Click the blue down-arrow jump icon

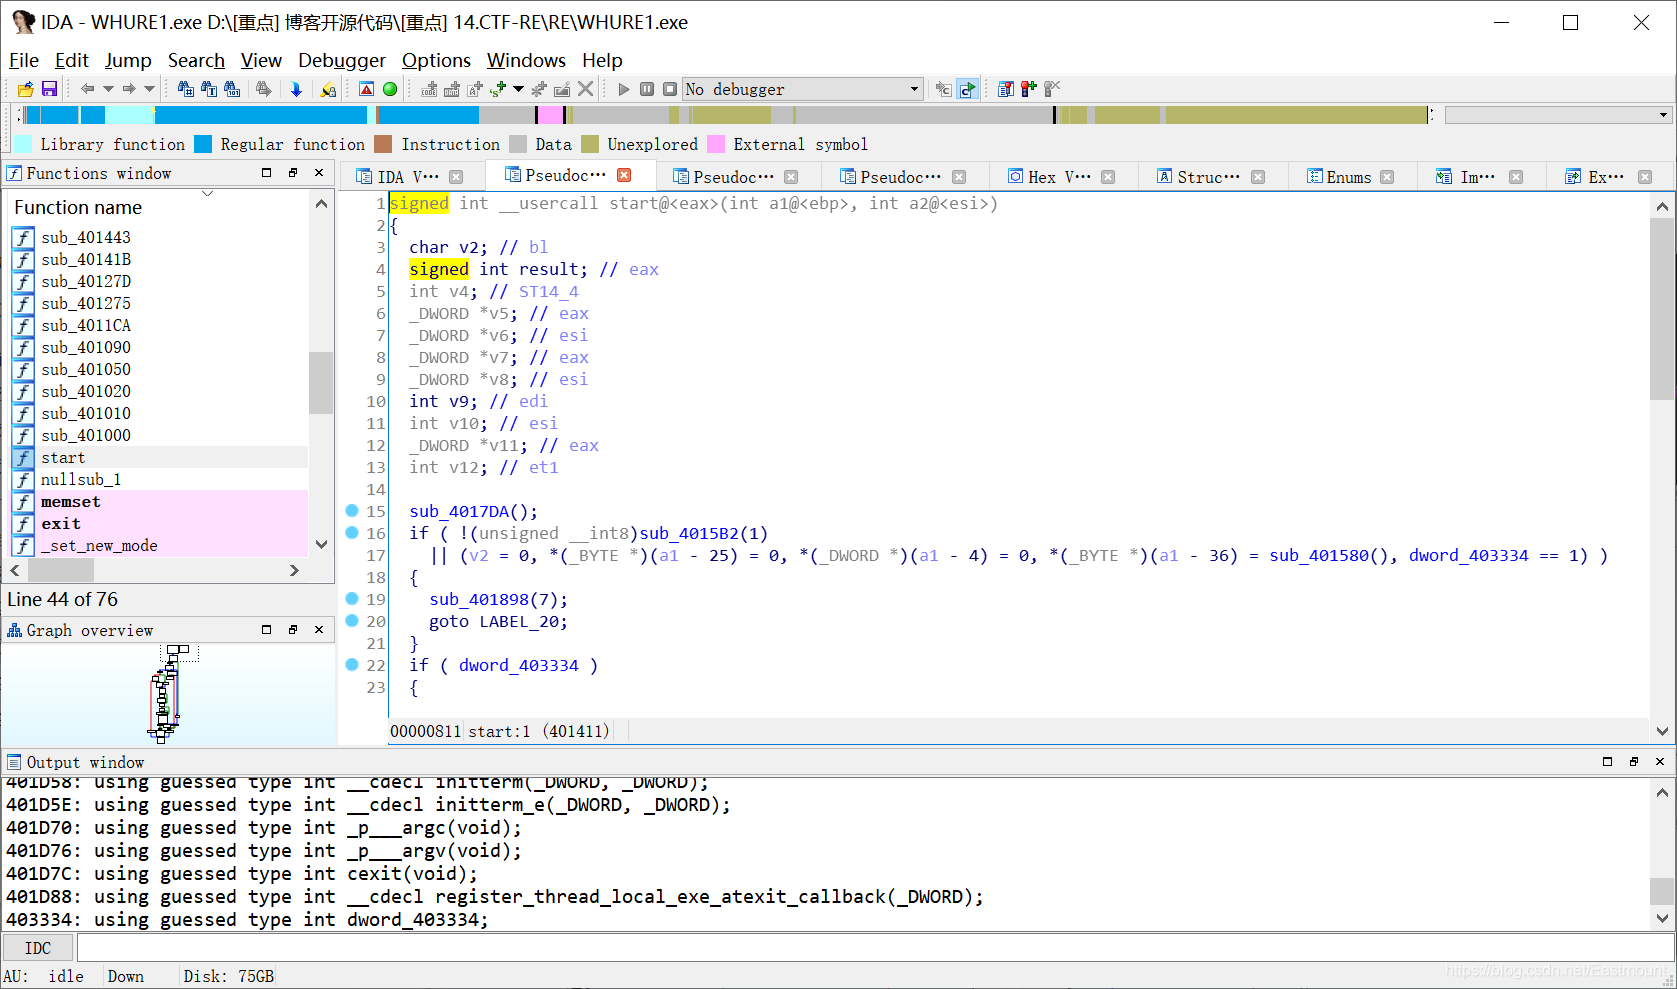pos(296,89)
